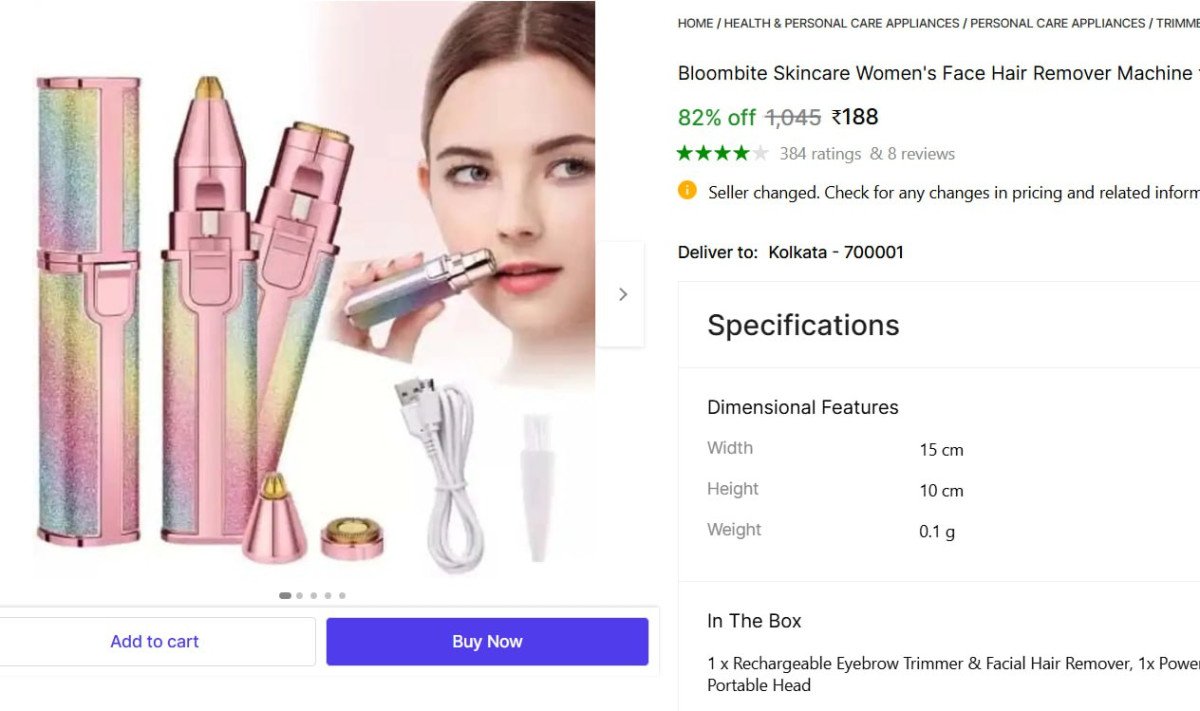View the 8 reviews link
Image resolution: width=1200 pixels, height=711 pixels.
coord(912,154)
